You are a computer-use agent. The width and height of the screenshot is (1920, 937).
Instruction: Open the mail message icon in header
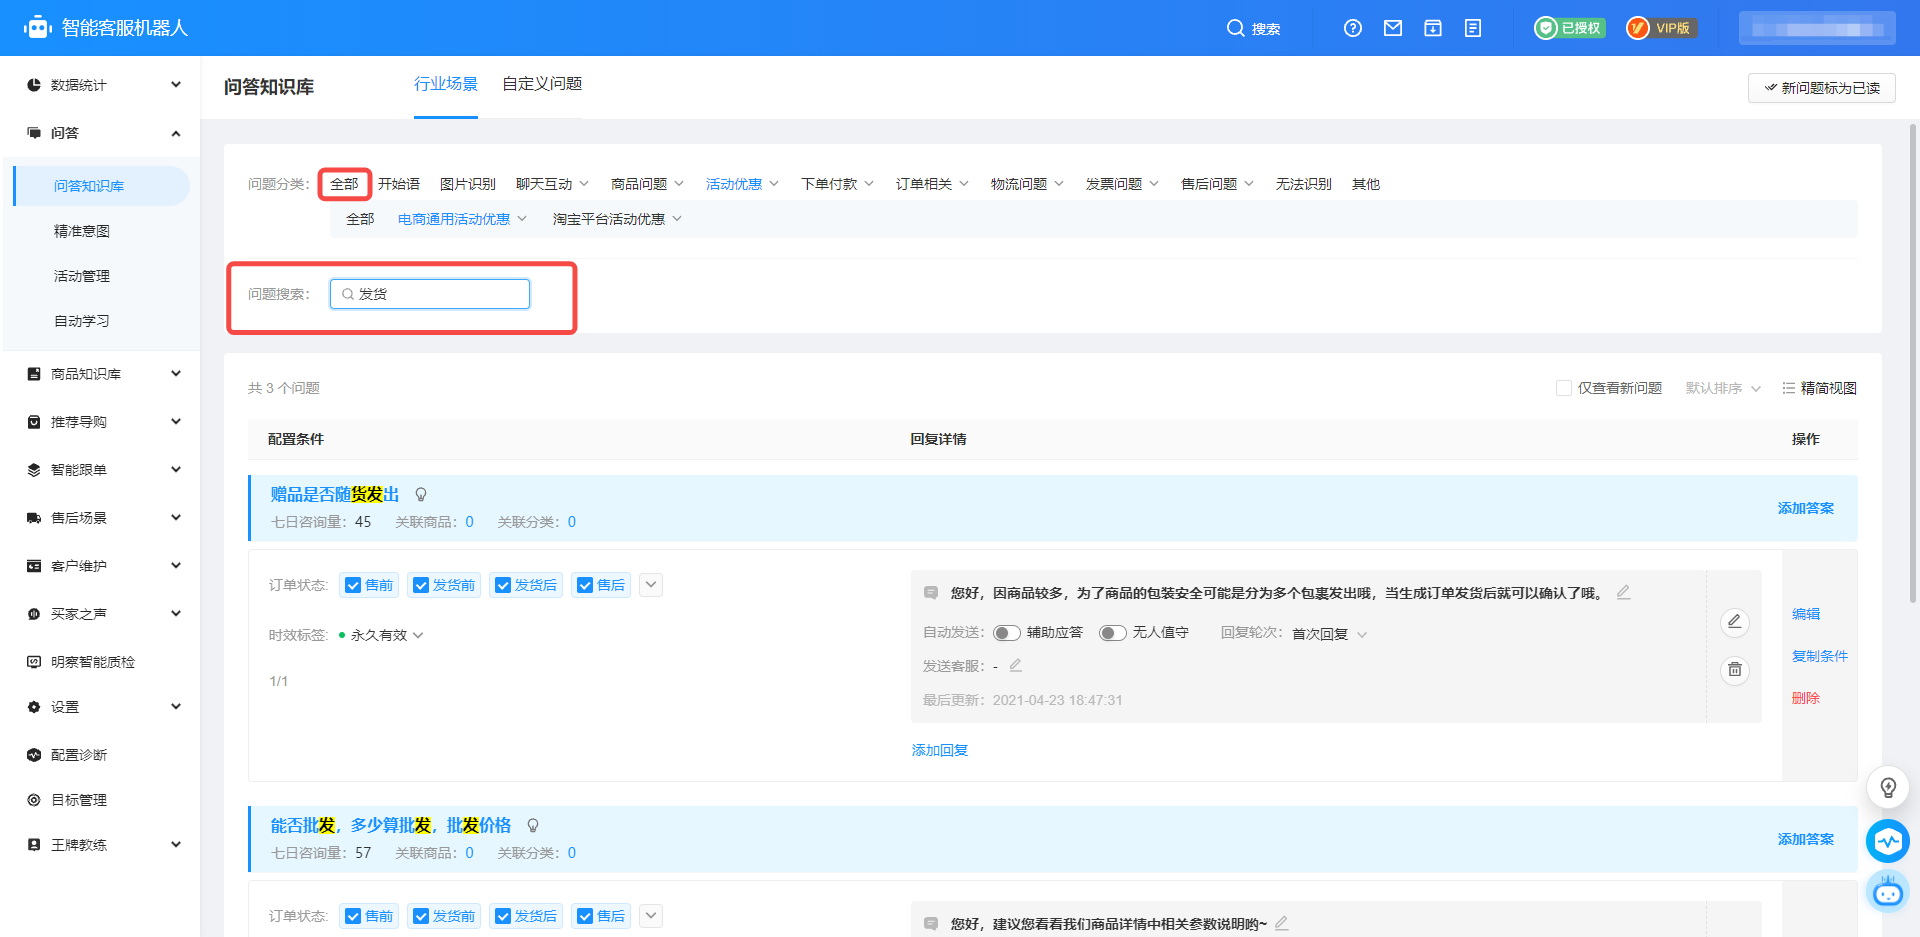point(1393,28)
